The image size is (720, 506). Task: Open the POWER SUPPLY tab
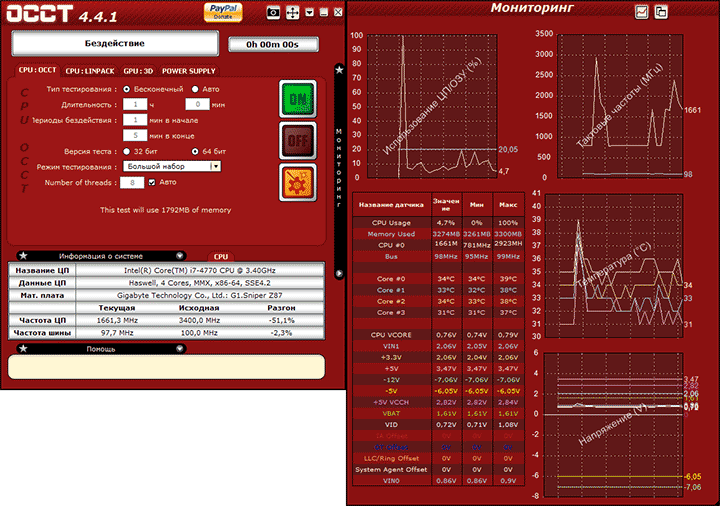coord(189,71)
